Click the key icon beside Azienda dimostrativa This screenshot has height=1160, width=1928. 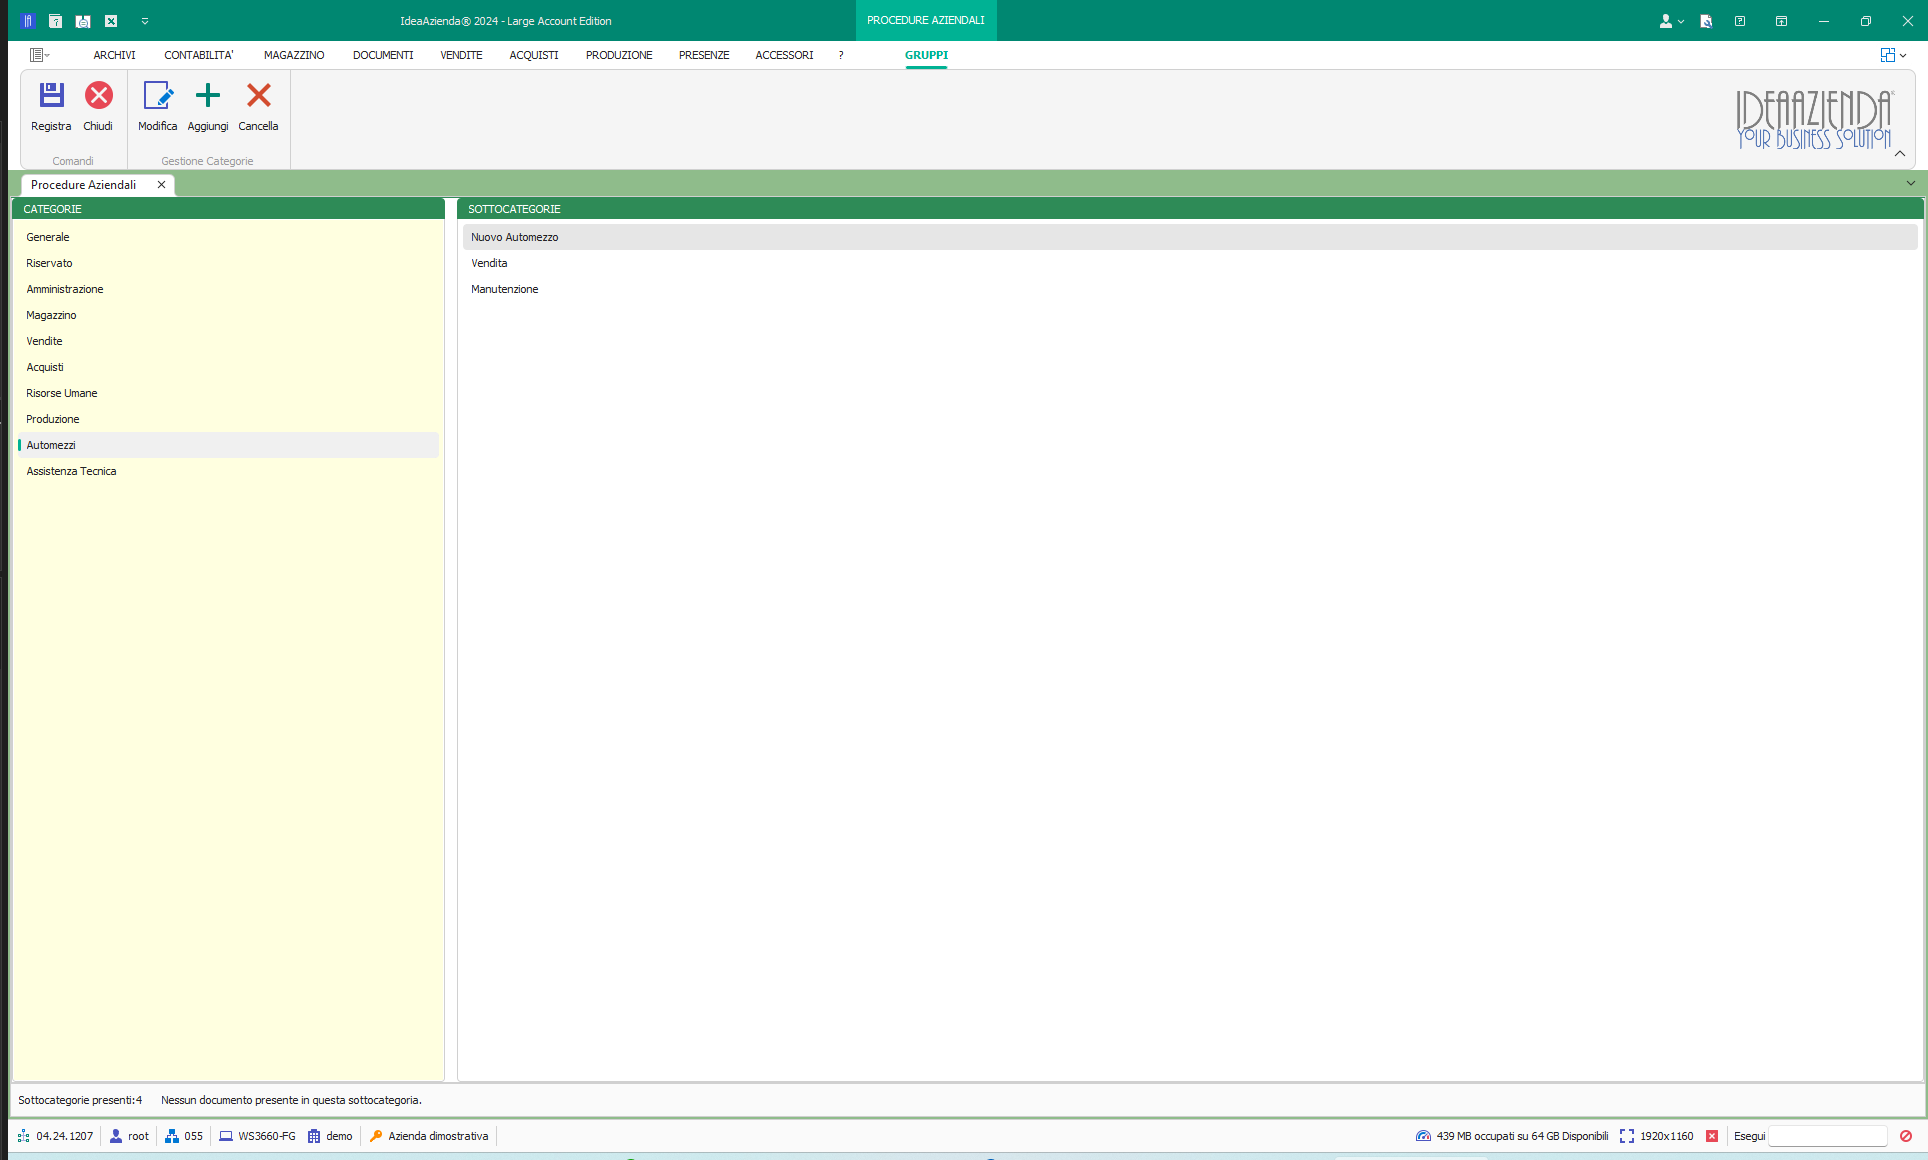point(376,1136)
